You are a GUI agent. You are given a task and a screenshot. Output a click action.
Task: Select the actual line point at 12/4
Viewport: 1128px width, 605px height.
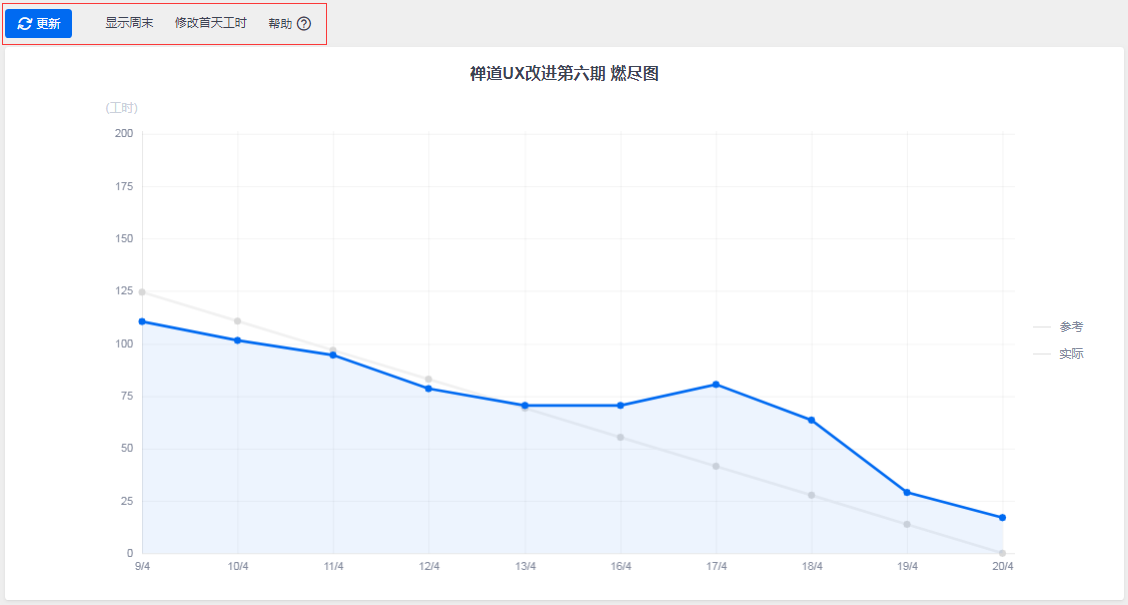pos(429,388)
